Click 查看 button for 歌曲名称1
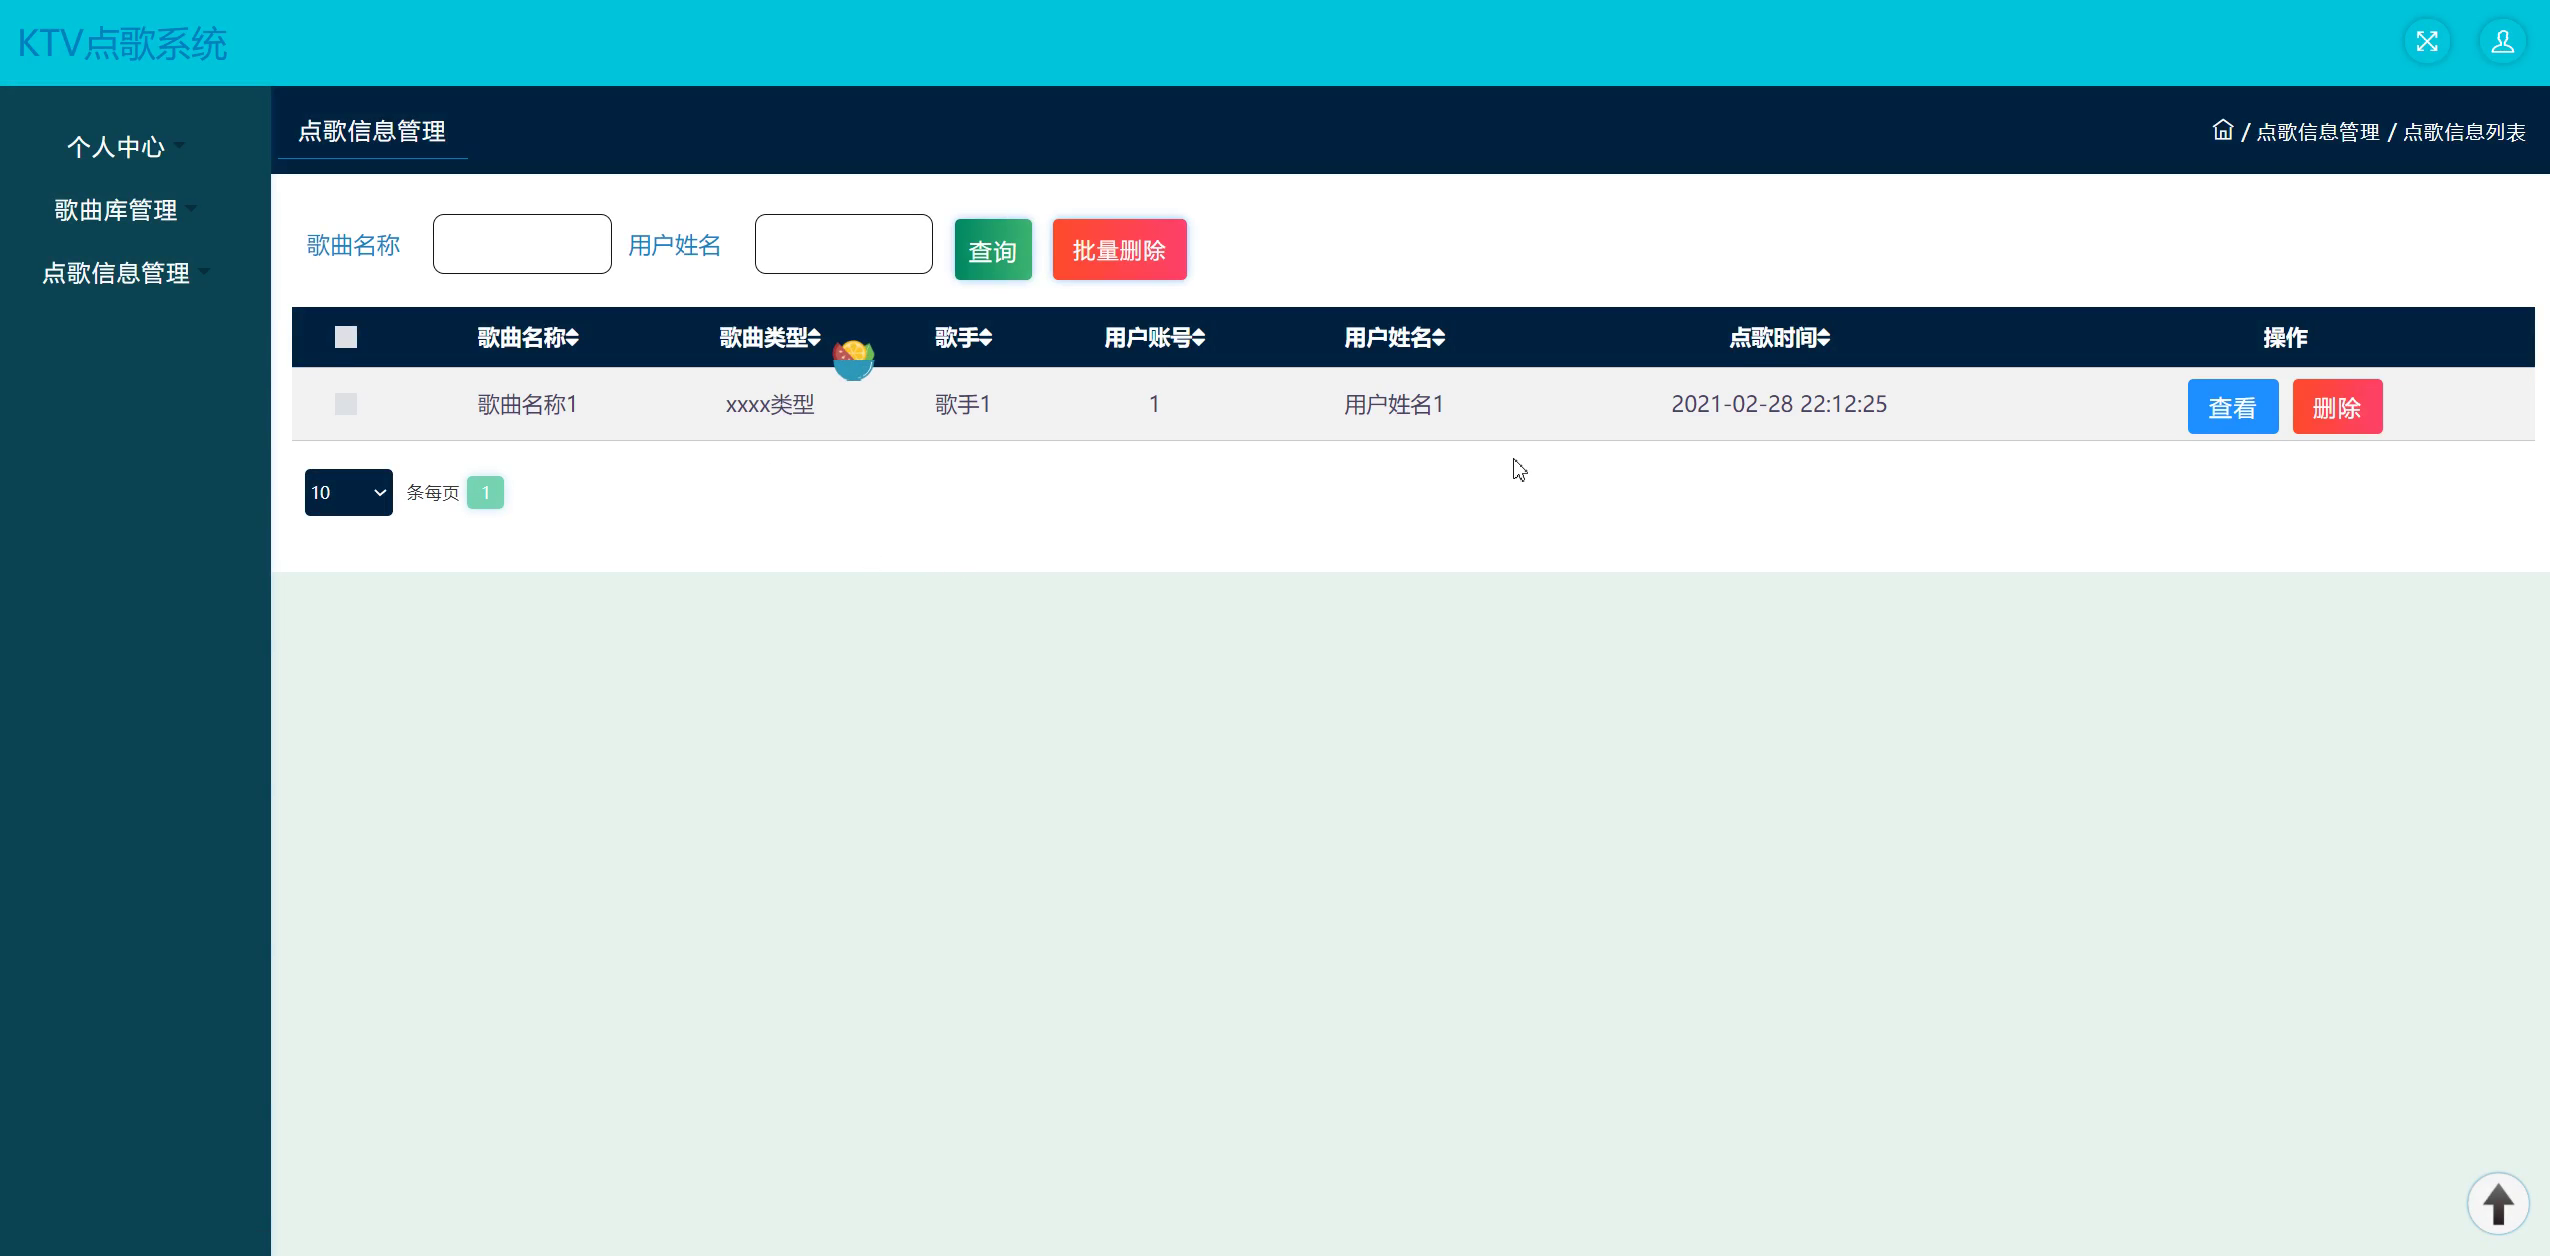2550x1256 pixels. [x=2233, y=407]
